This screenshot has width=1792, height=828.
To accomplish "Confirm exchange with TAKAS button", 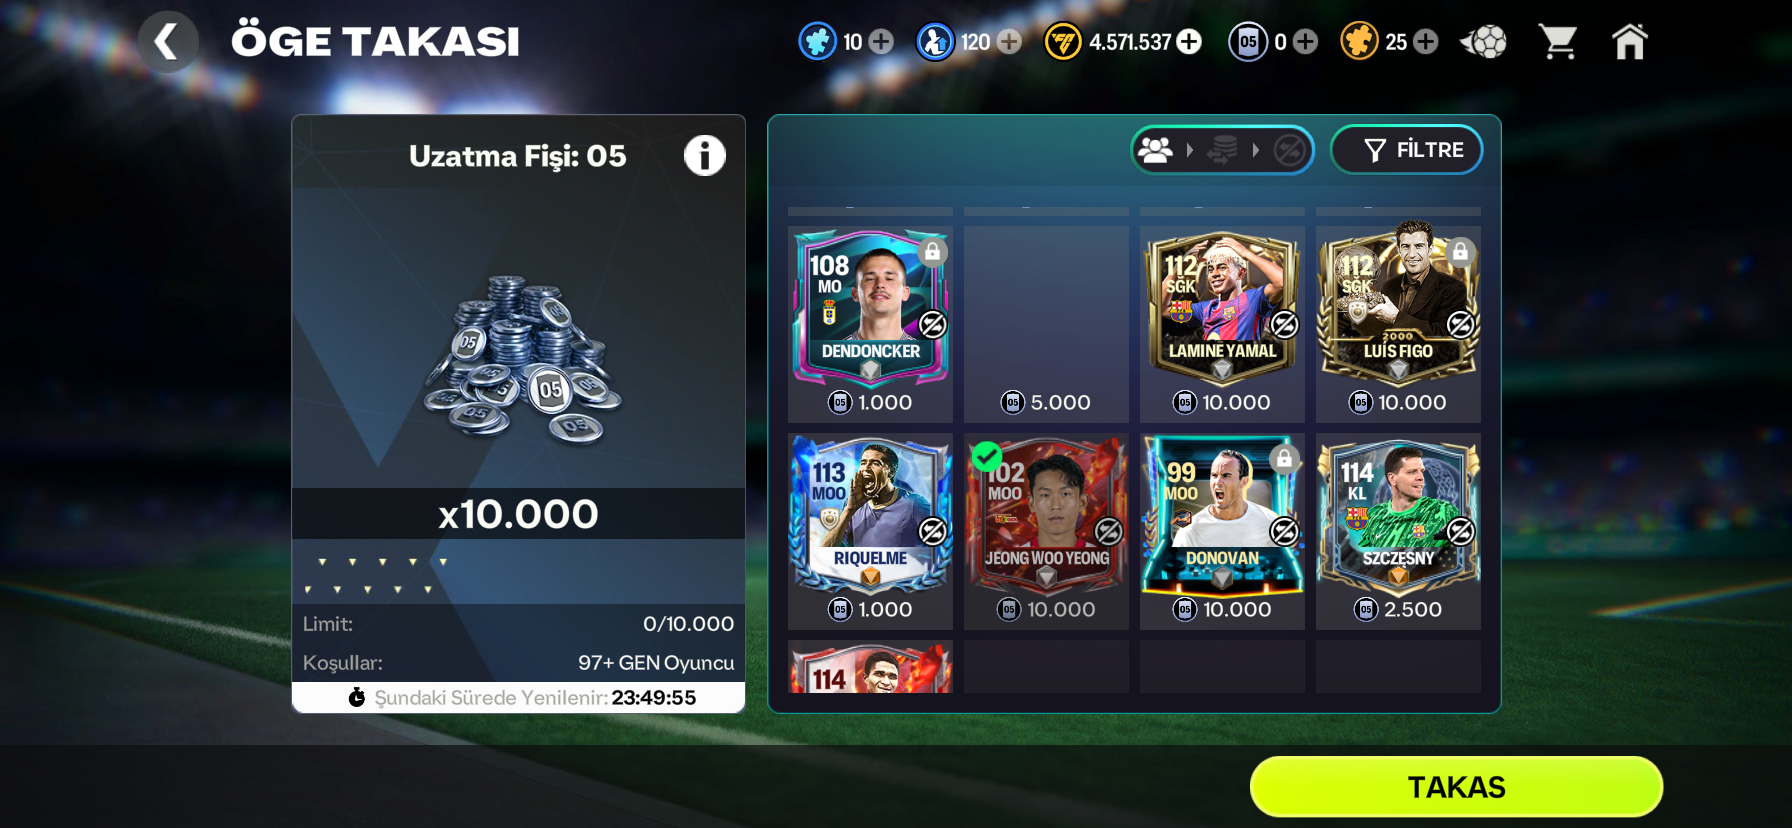I will [x=1456, y=787].
